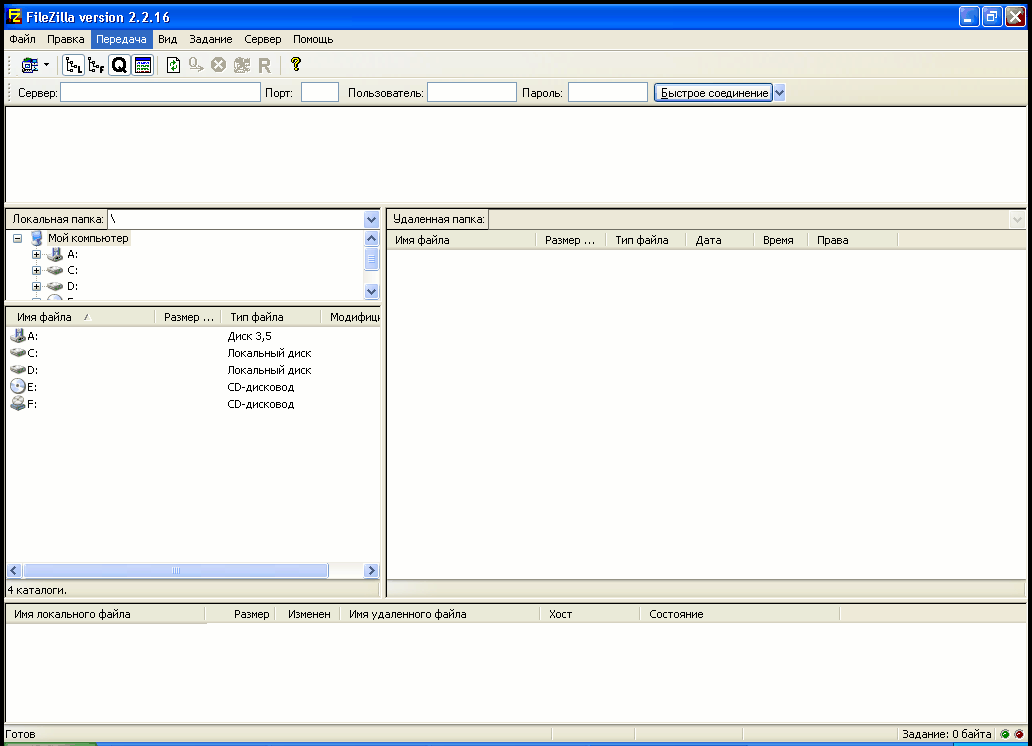1032x746 pixels.
Task: Sort local list by Тип файла column
Action: tap(271, 317)
